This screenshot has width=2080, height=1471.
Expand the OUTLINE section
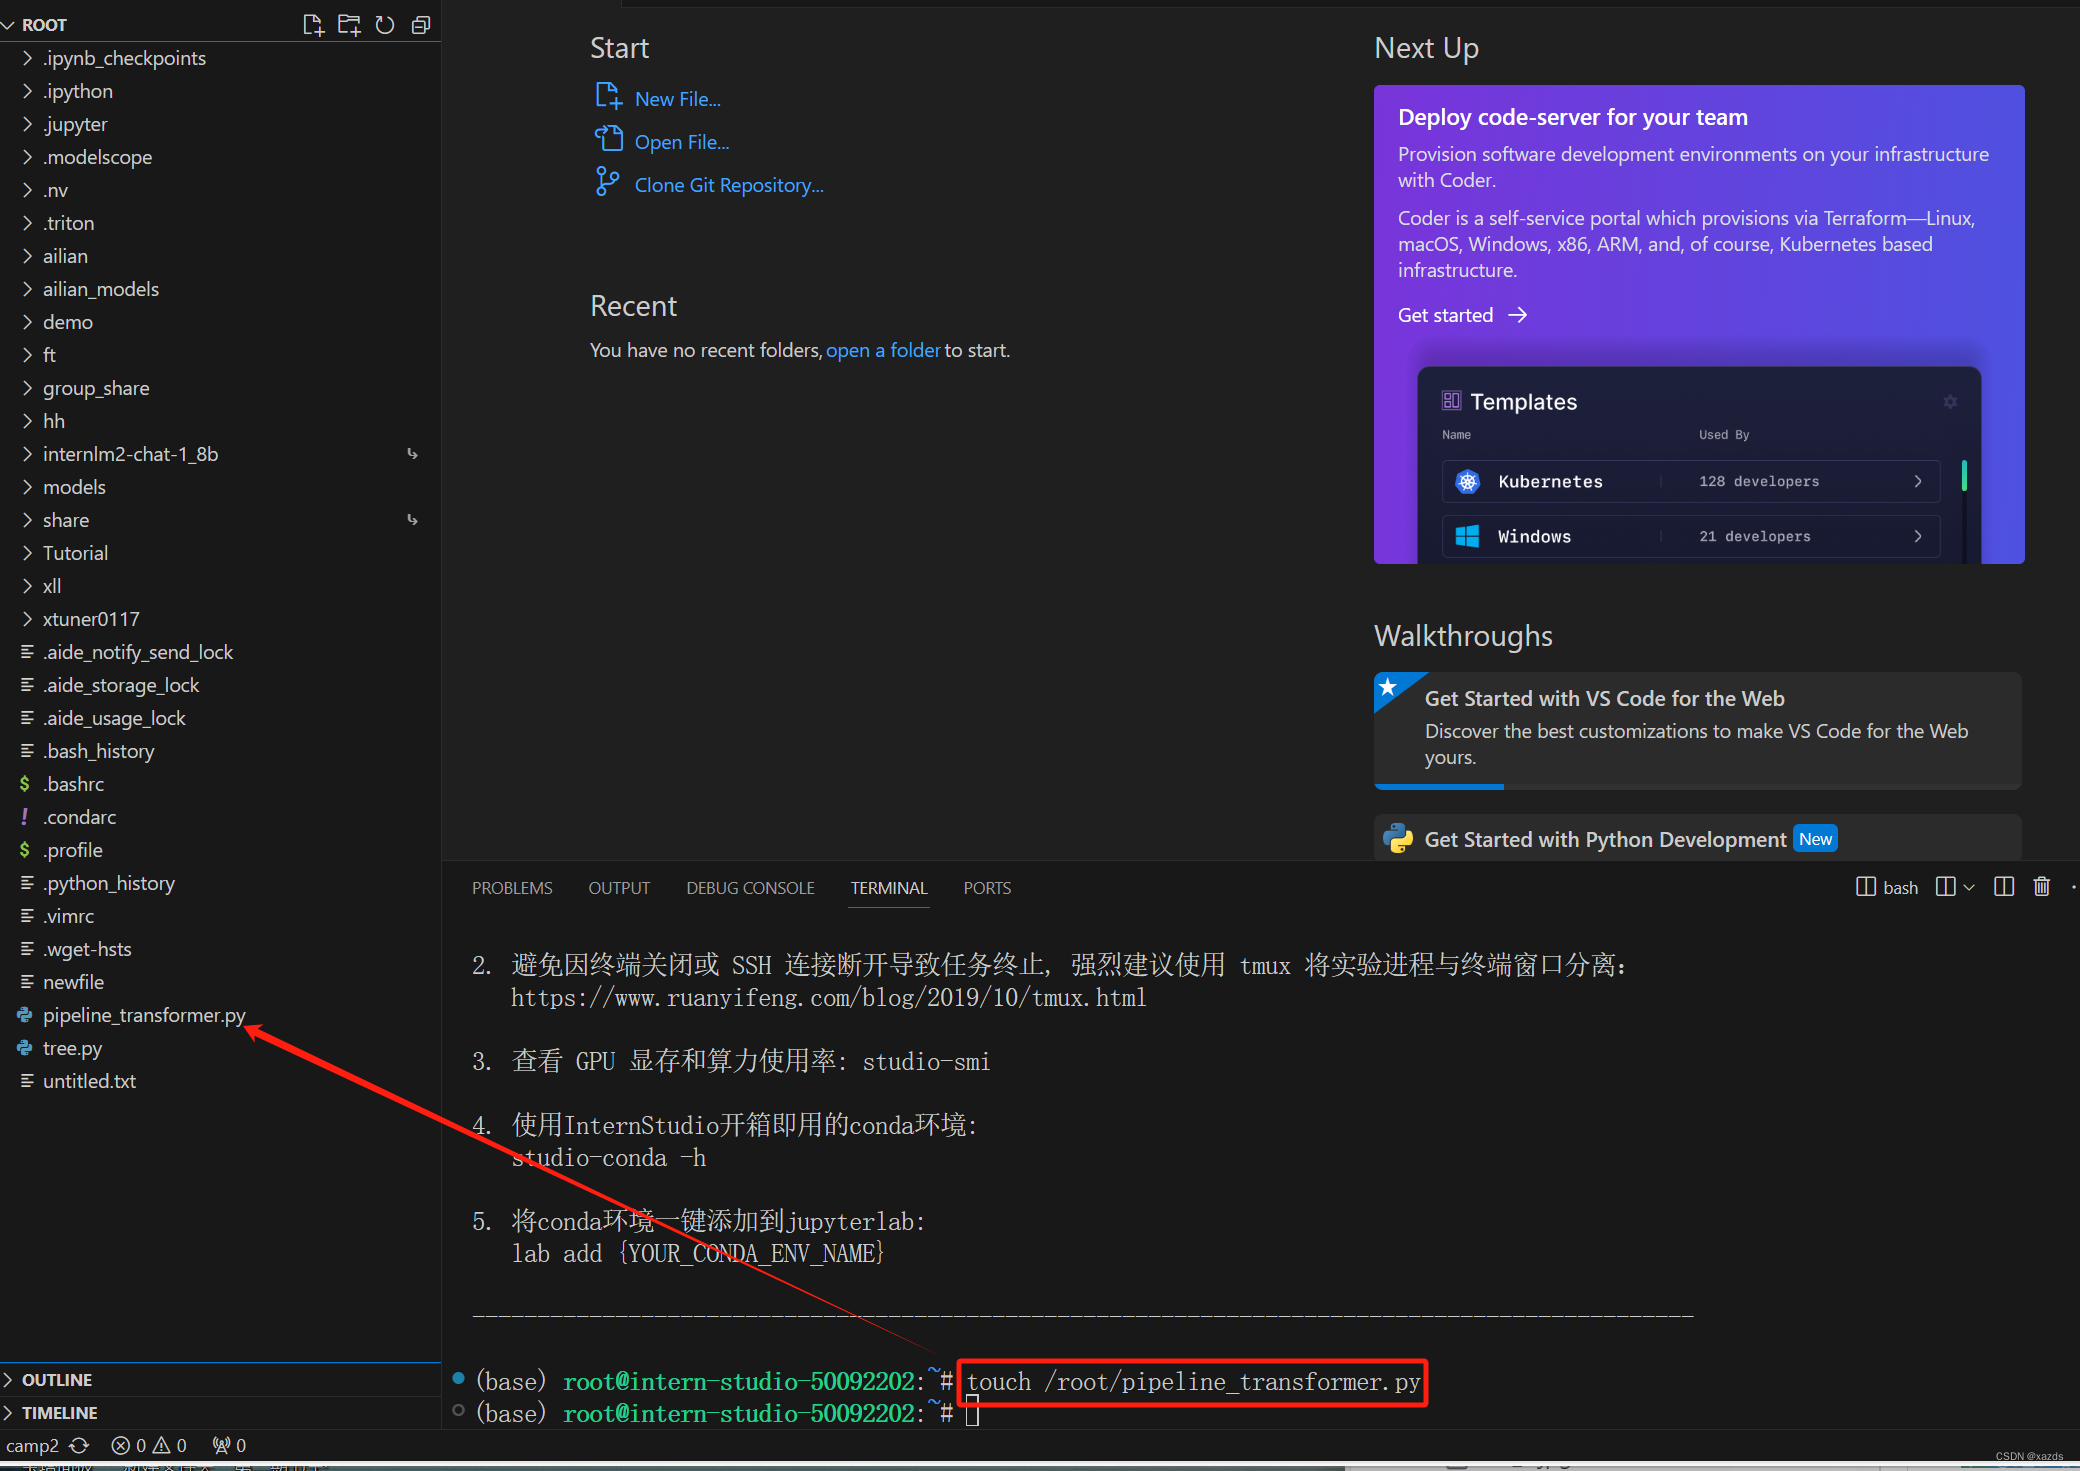point(57,1380)
